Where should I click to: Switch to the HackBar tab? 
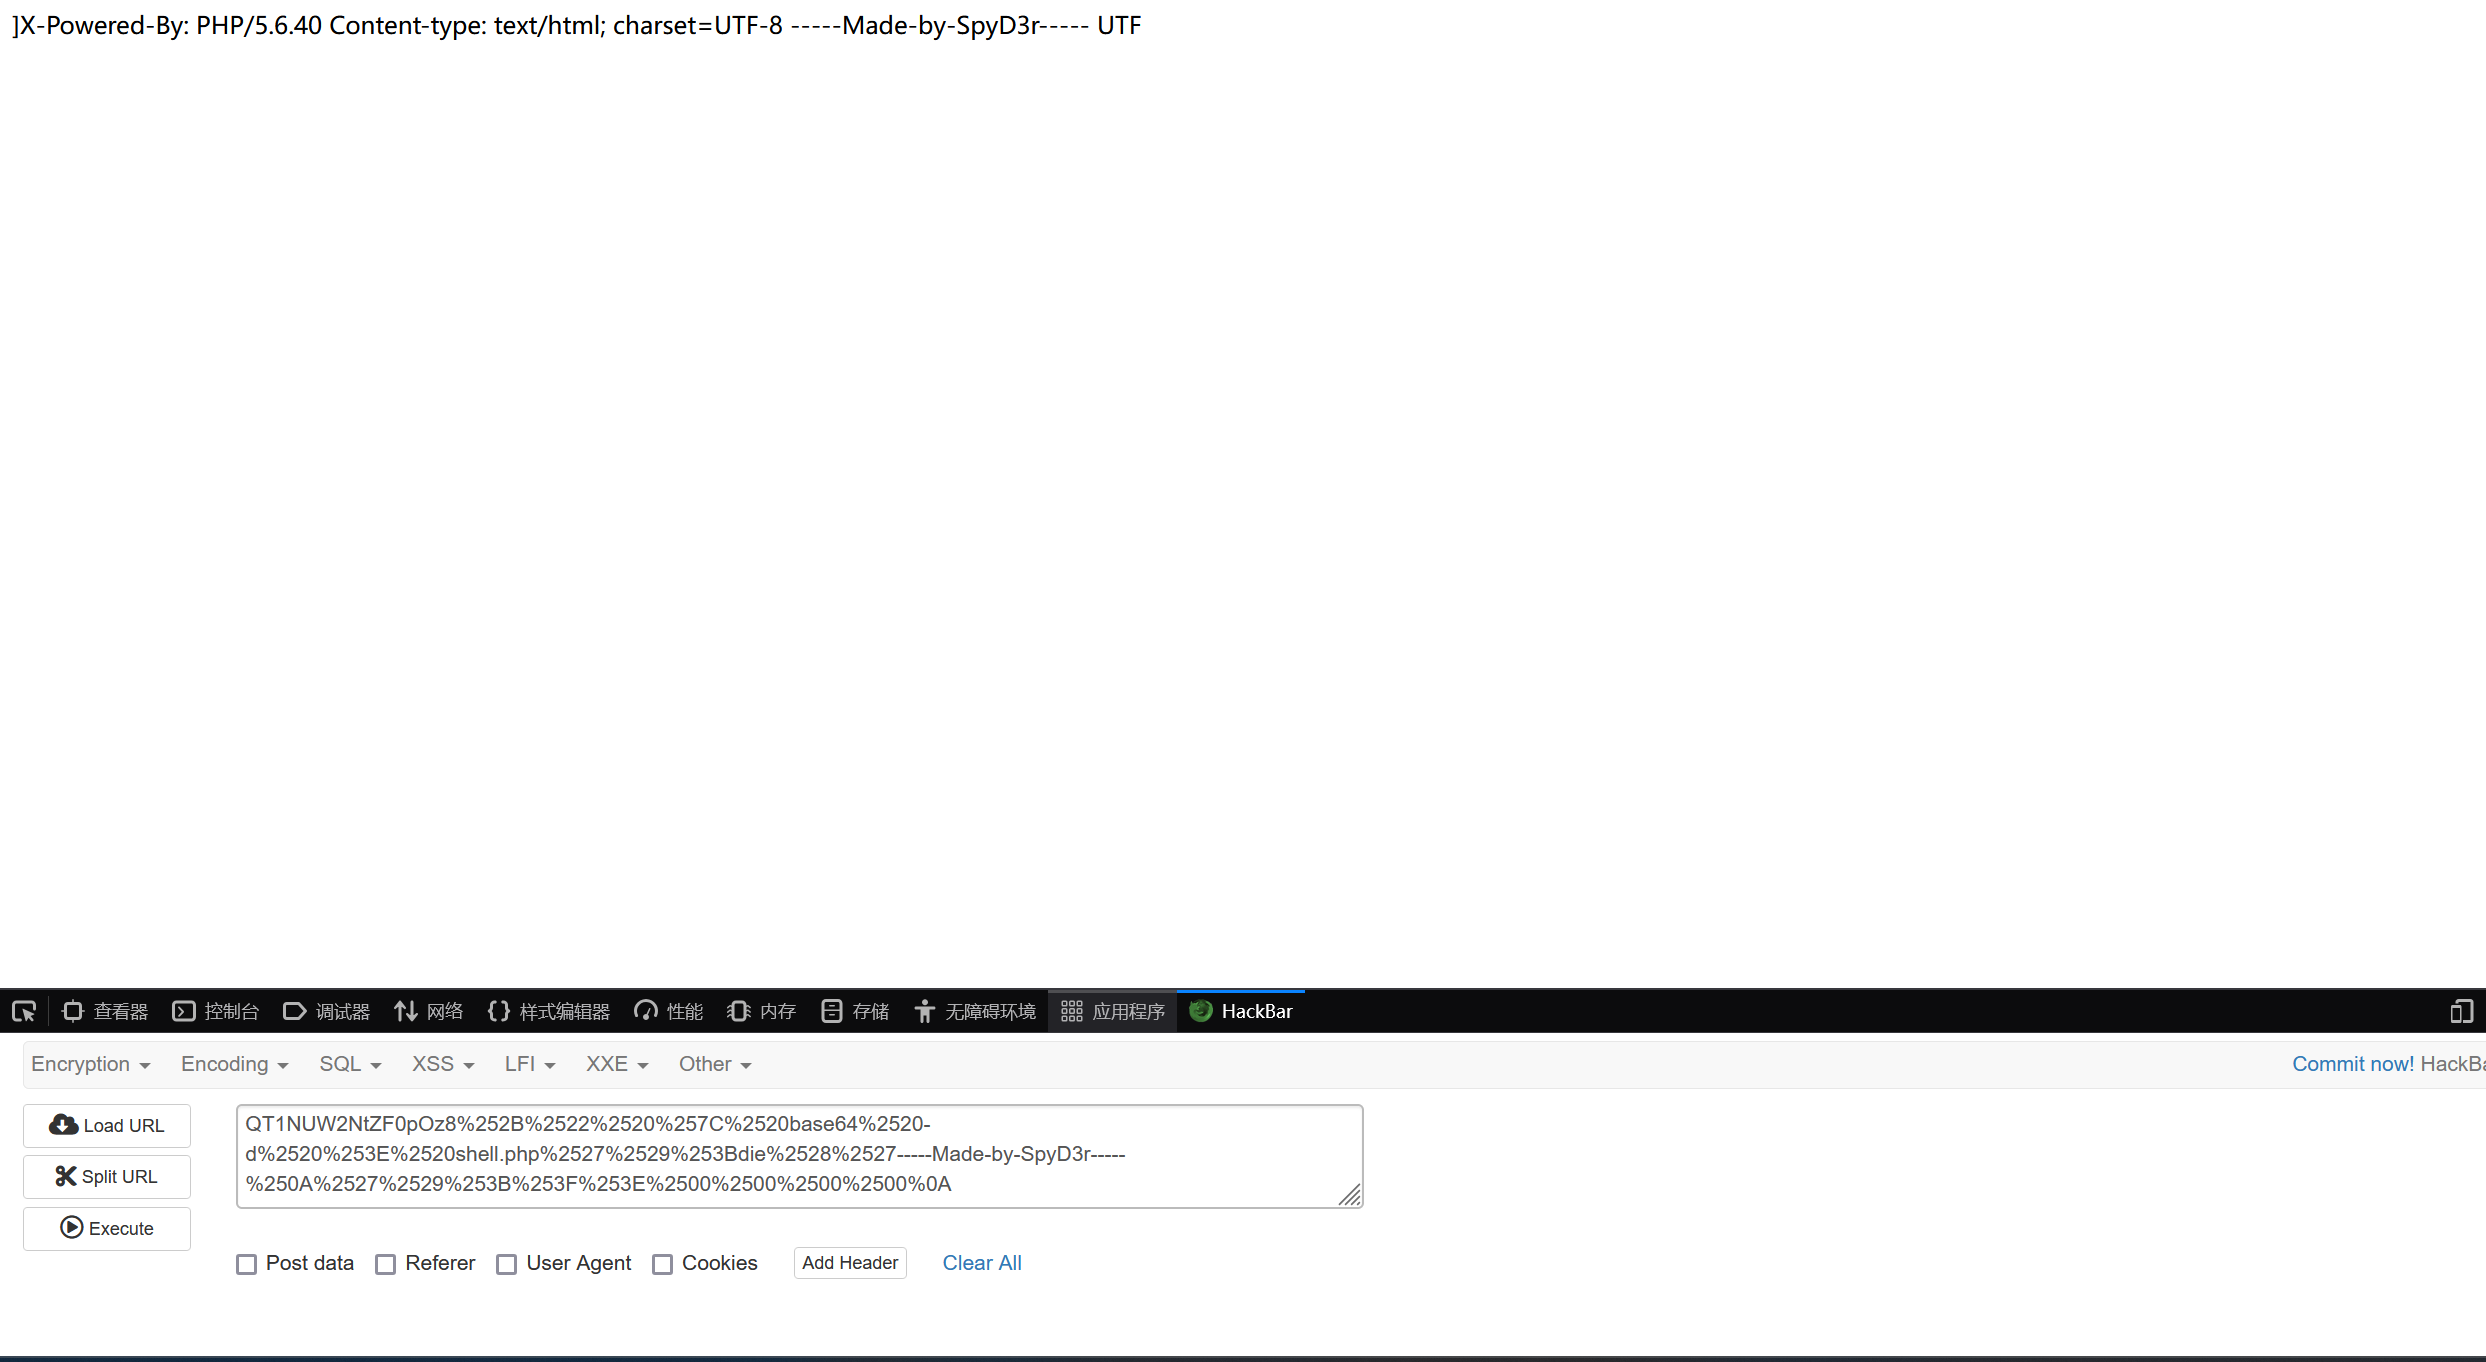[x=1241, y=1011]
